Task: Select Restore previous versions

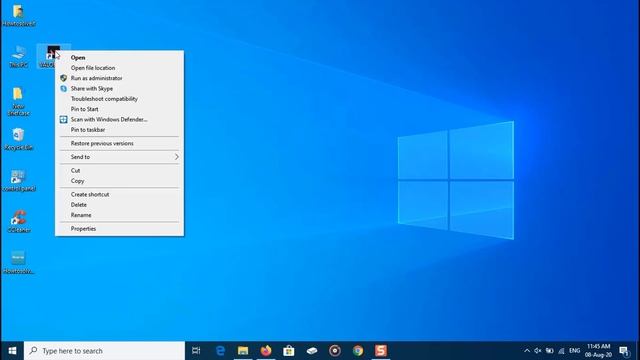Action: pyautogui.click(x=119, y=143)
